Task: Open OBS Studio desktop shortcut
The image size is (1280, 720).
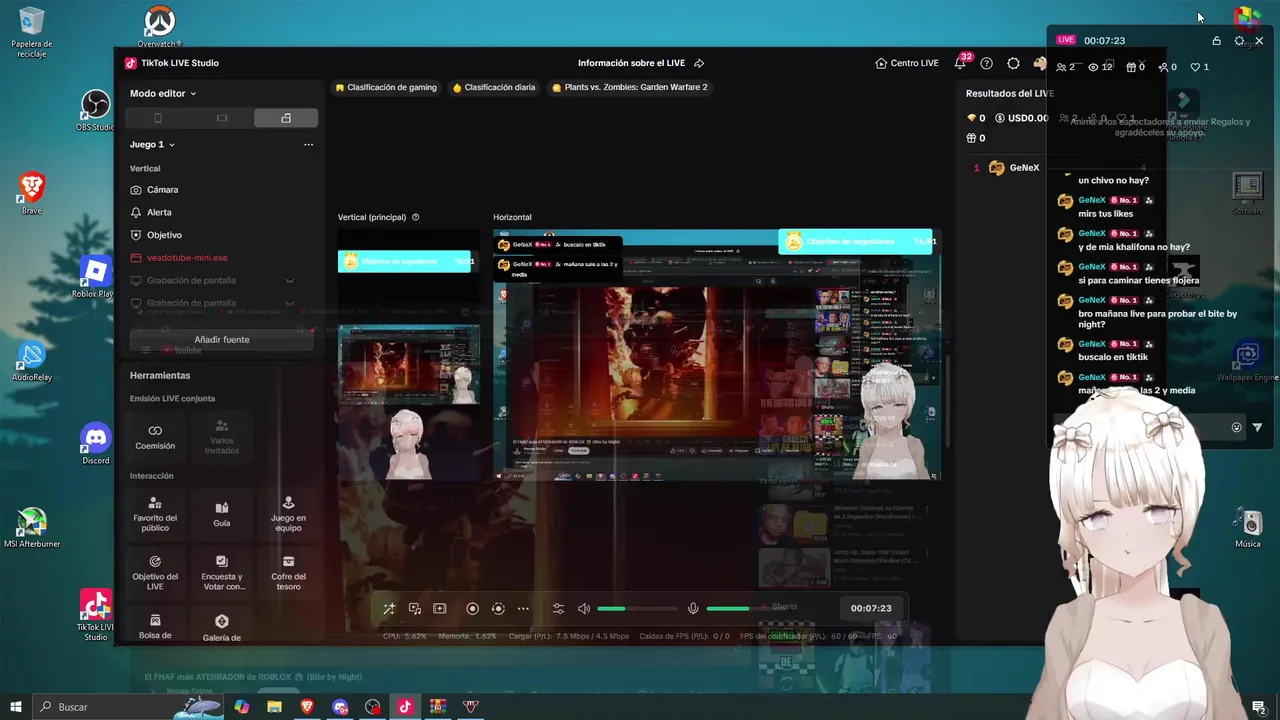Action: click(x=95, y=110)
